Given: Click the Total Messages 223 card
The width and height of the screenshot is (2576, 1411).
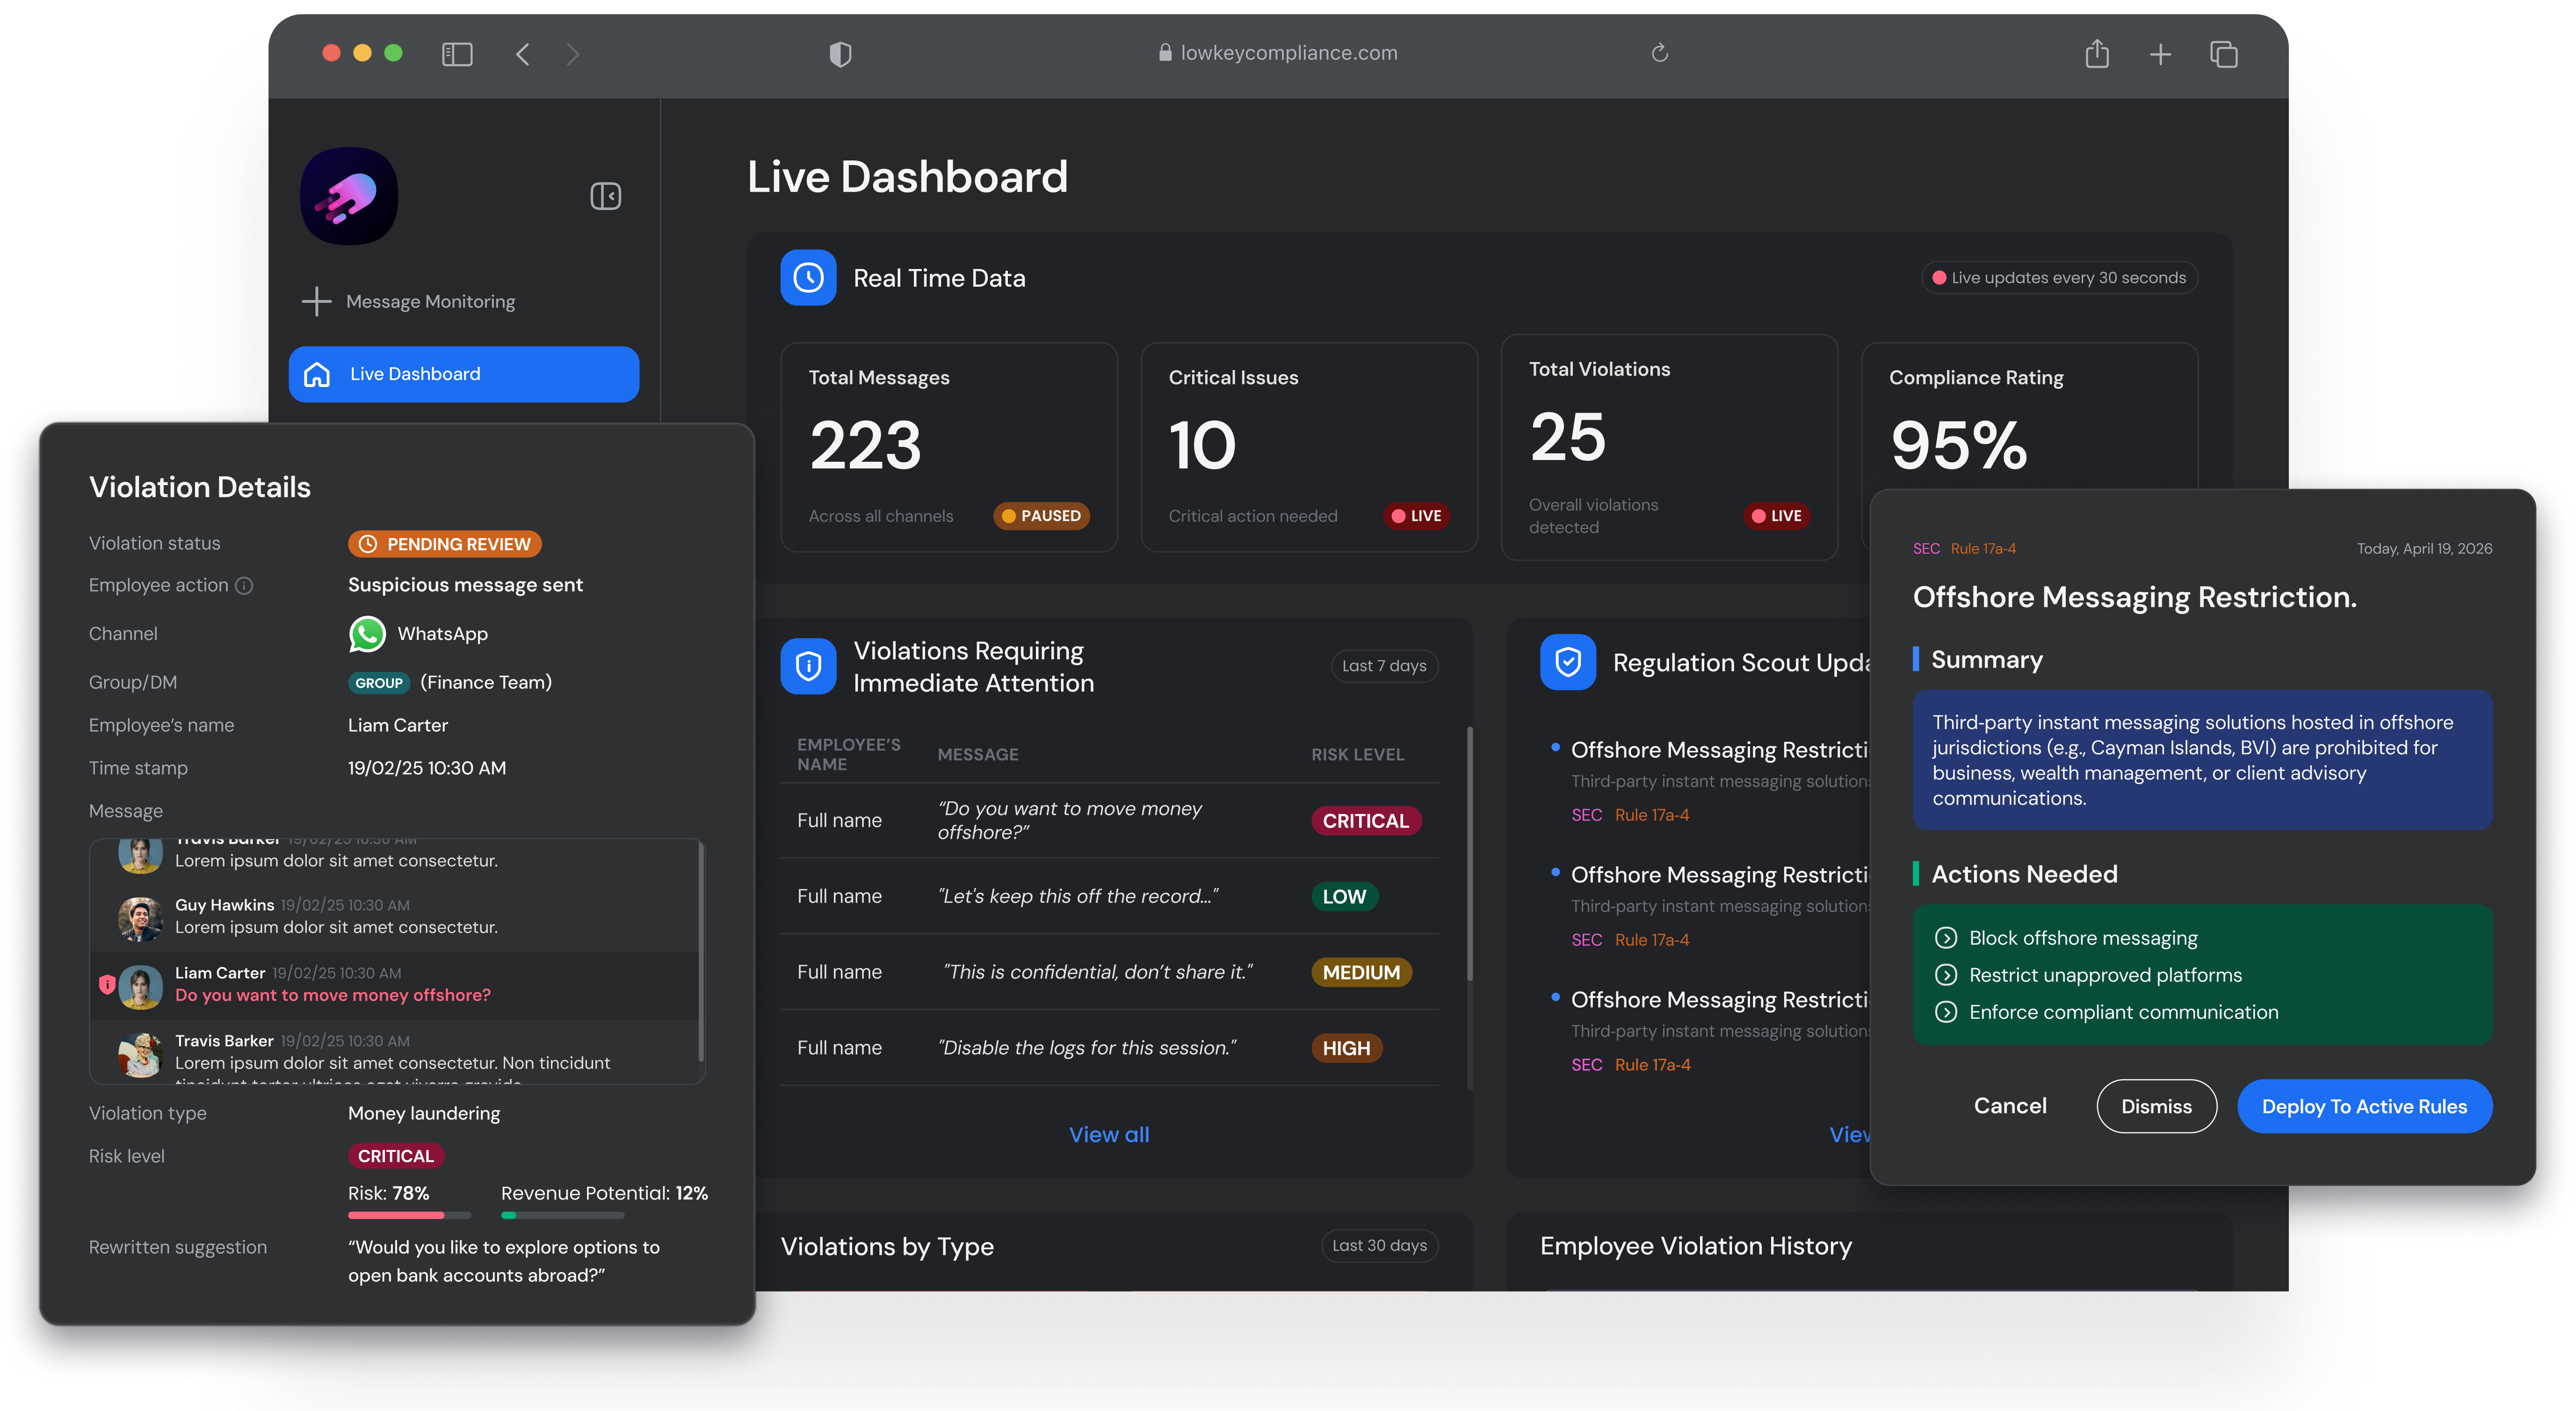Looking at the screenshot, I should pyautogui.click(x=949, y=447).
